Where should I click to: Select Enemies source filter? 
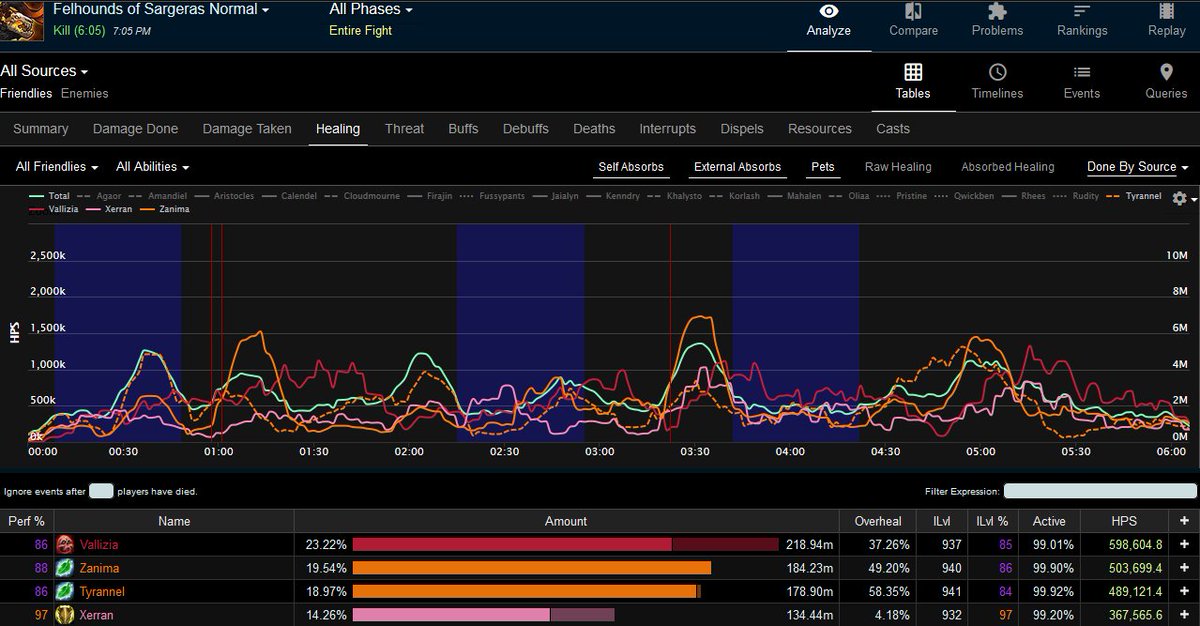coord(85,93)
